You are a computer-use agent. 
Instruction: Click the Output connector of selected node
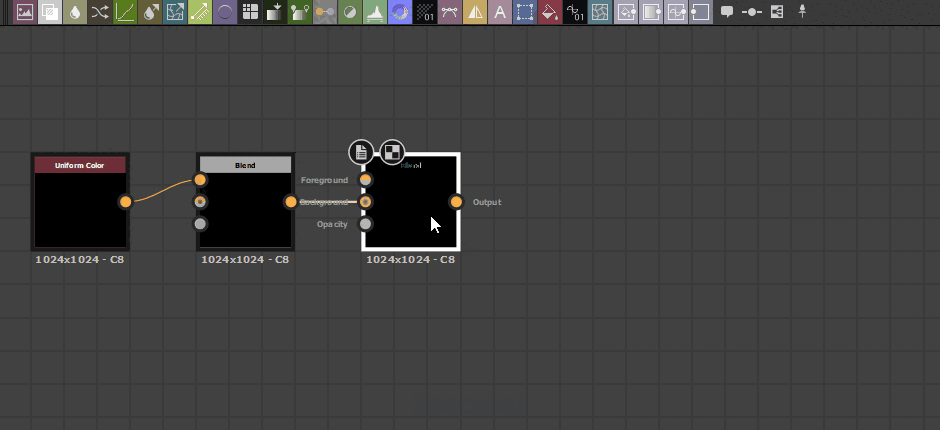pos(456,202)
